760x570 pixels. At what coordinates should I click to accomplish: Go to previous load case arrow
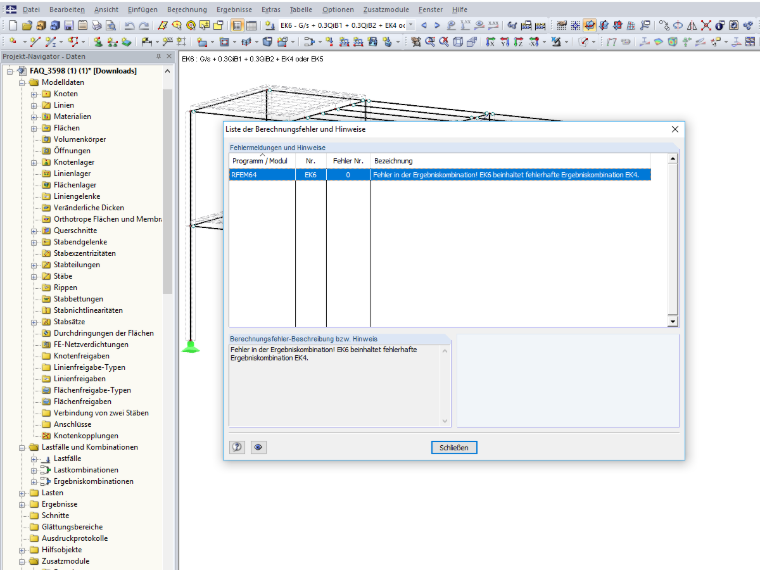[424, 25]
